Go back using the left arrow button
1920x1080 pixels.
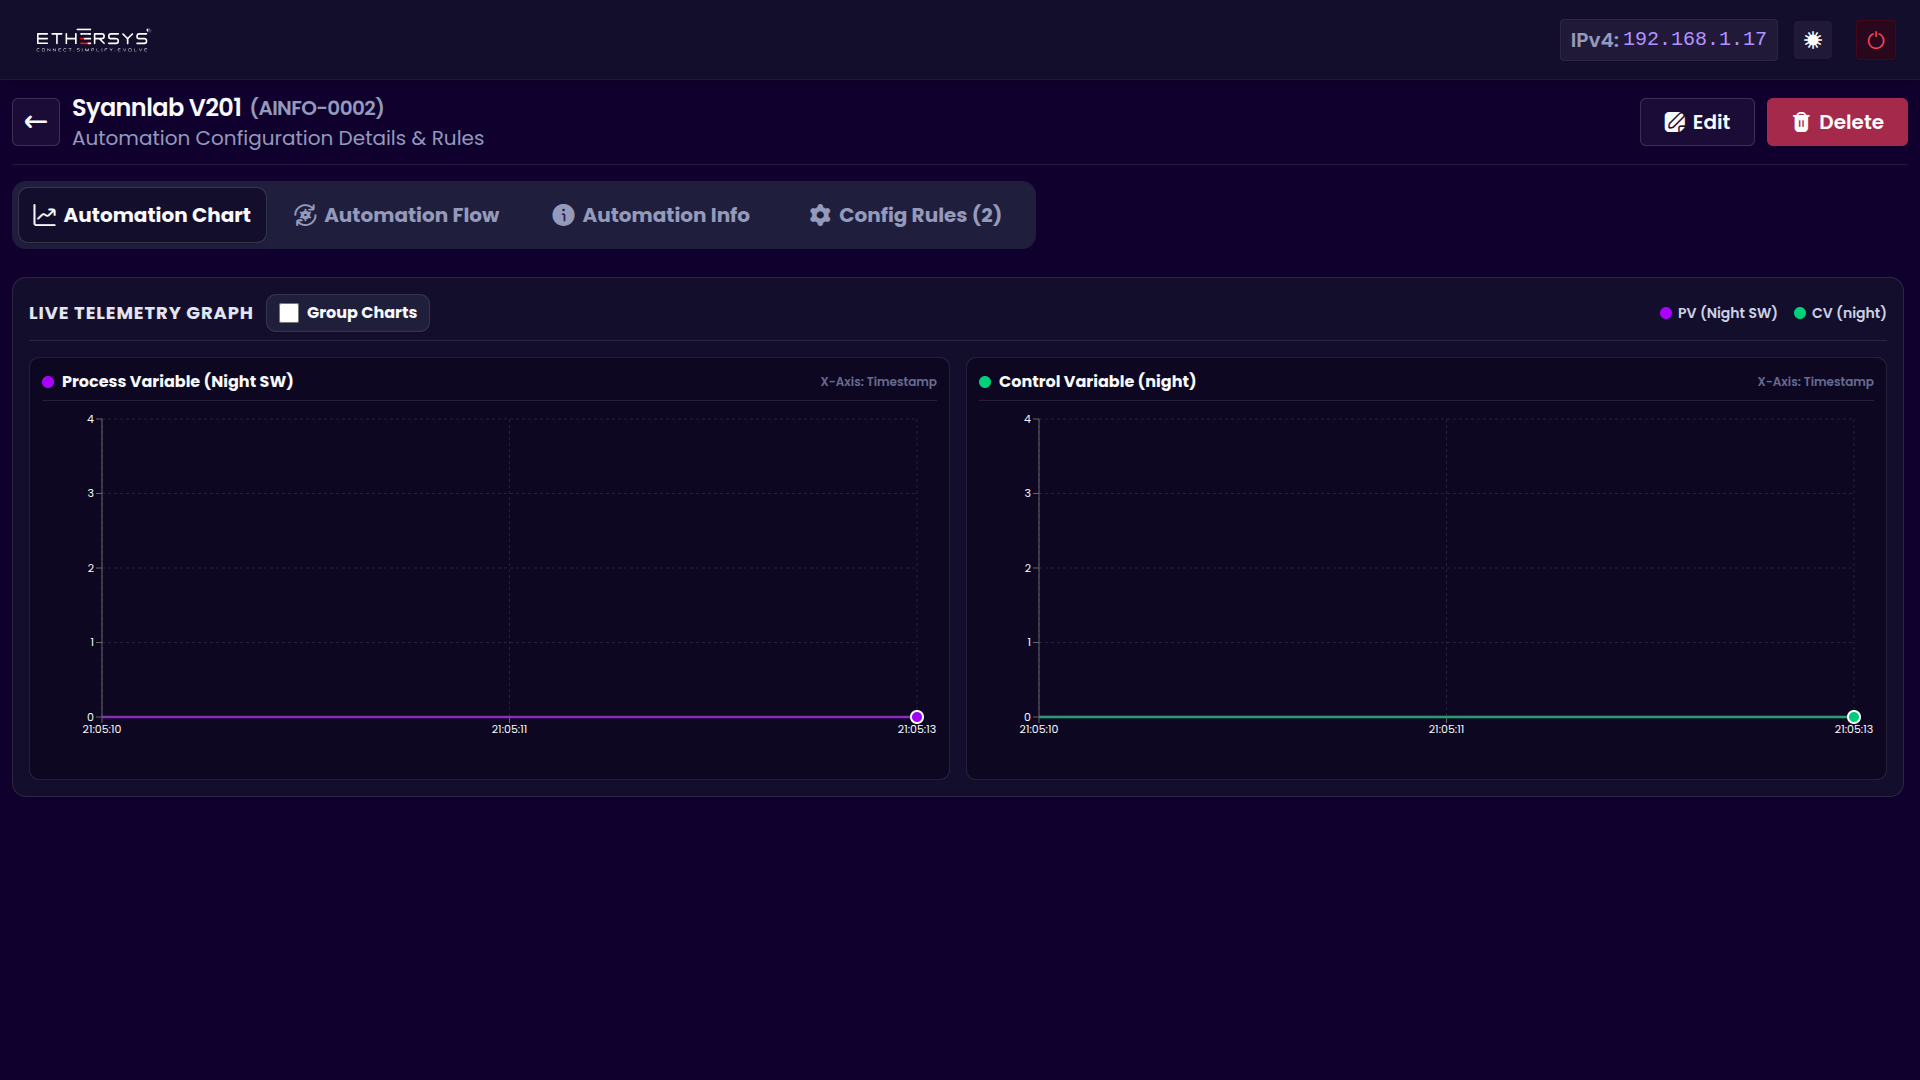(36, 122)
